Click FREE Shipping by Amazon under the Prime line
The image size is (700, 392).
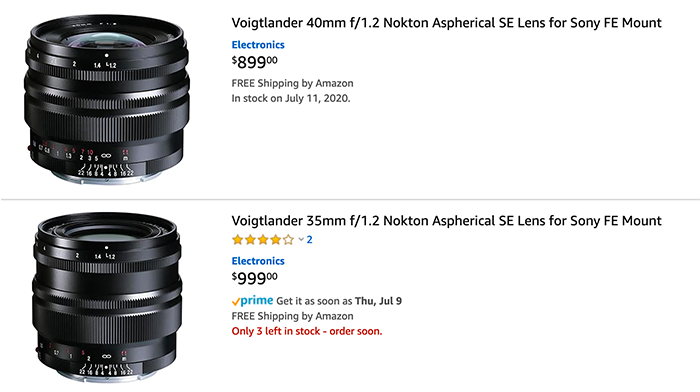292,316
